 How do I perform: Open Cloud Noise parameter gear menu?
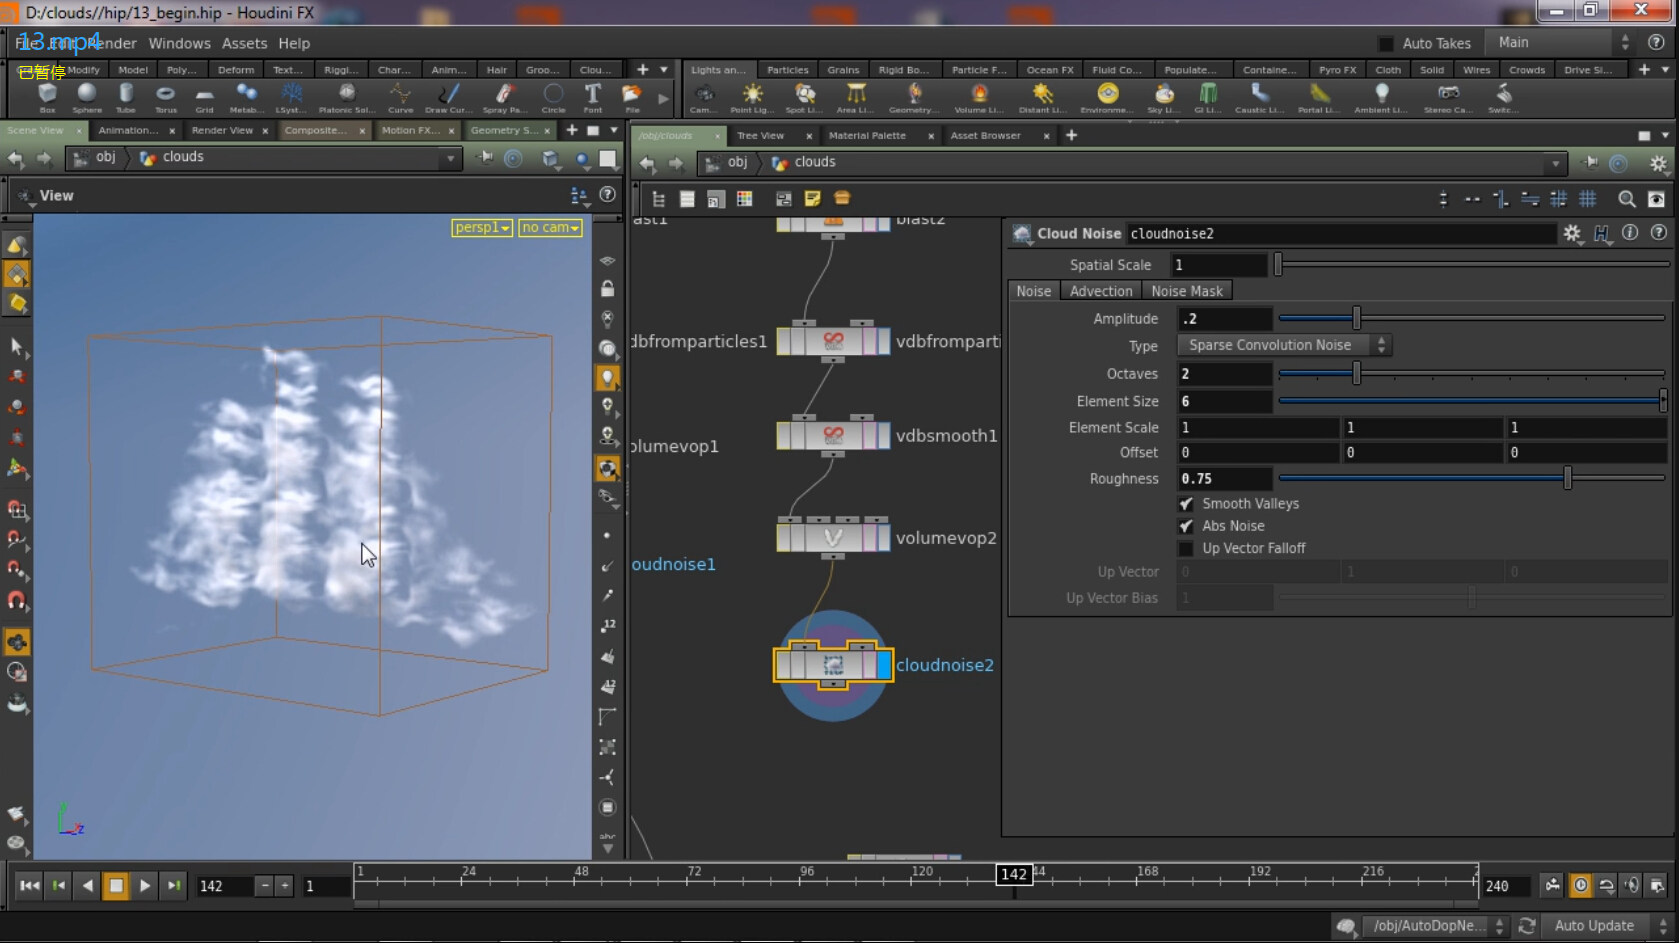(1572, 233)
